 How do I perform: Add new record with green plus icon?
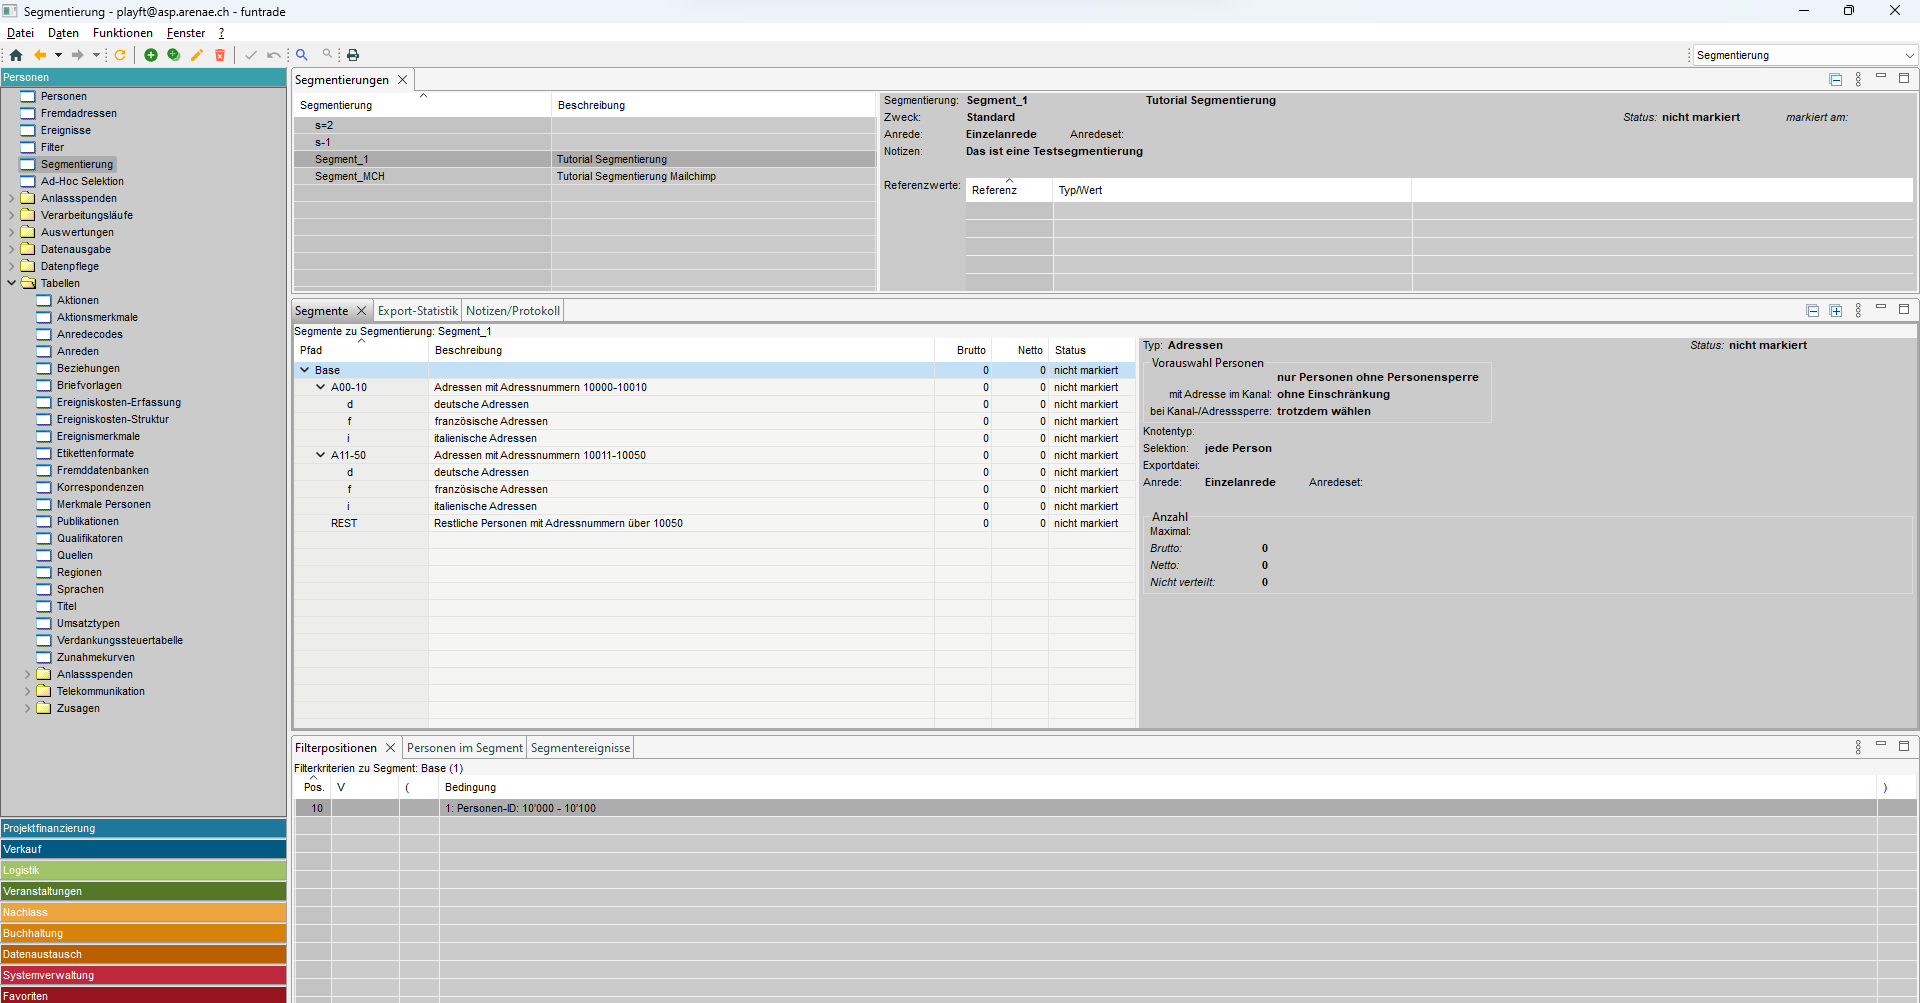pyautogui.click(x=151, y=55)
